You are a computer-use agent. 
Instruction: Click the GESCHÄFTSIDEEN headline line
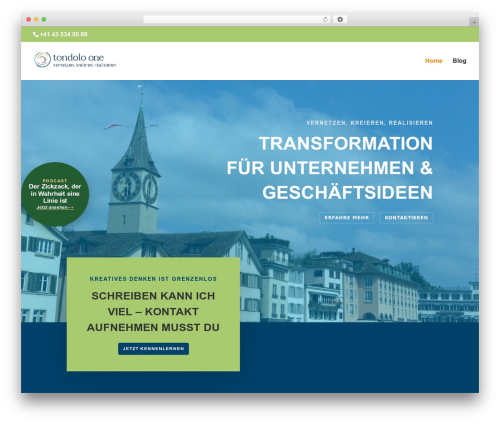click(347, 193)
